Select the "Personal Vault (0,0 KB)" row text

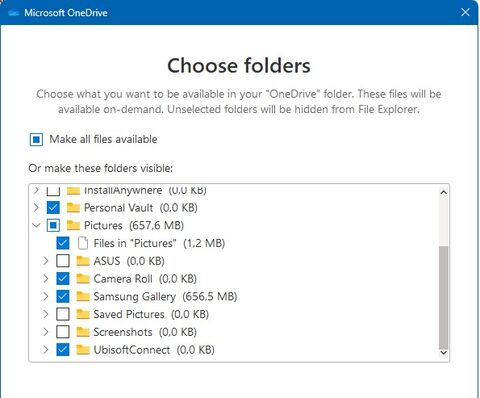pyautogui.click(x=141, y=208)
